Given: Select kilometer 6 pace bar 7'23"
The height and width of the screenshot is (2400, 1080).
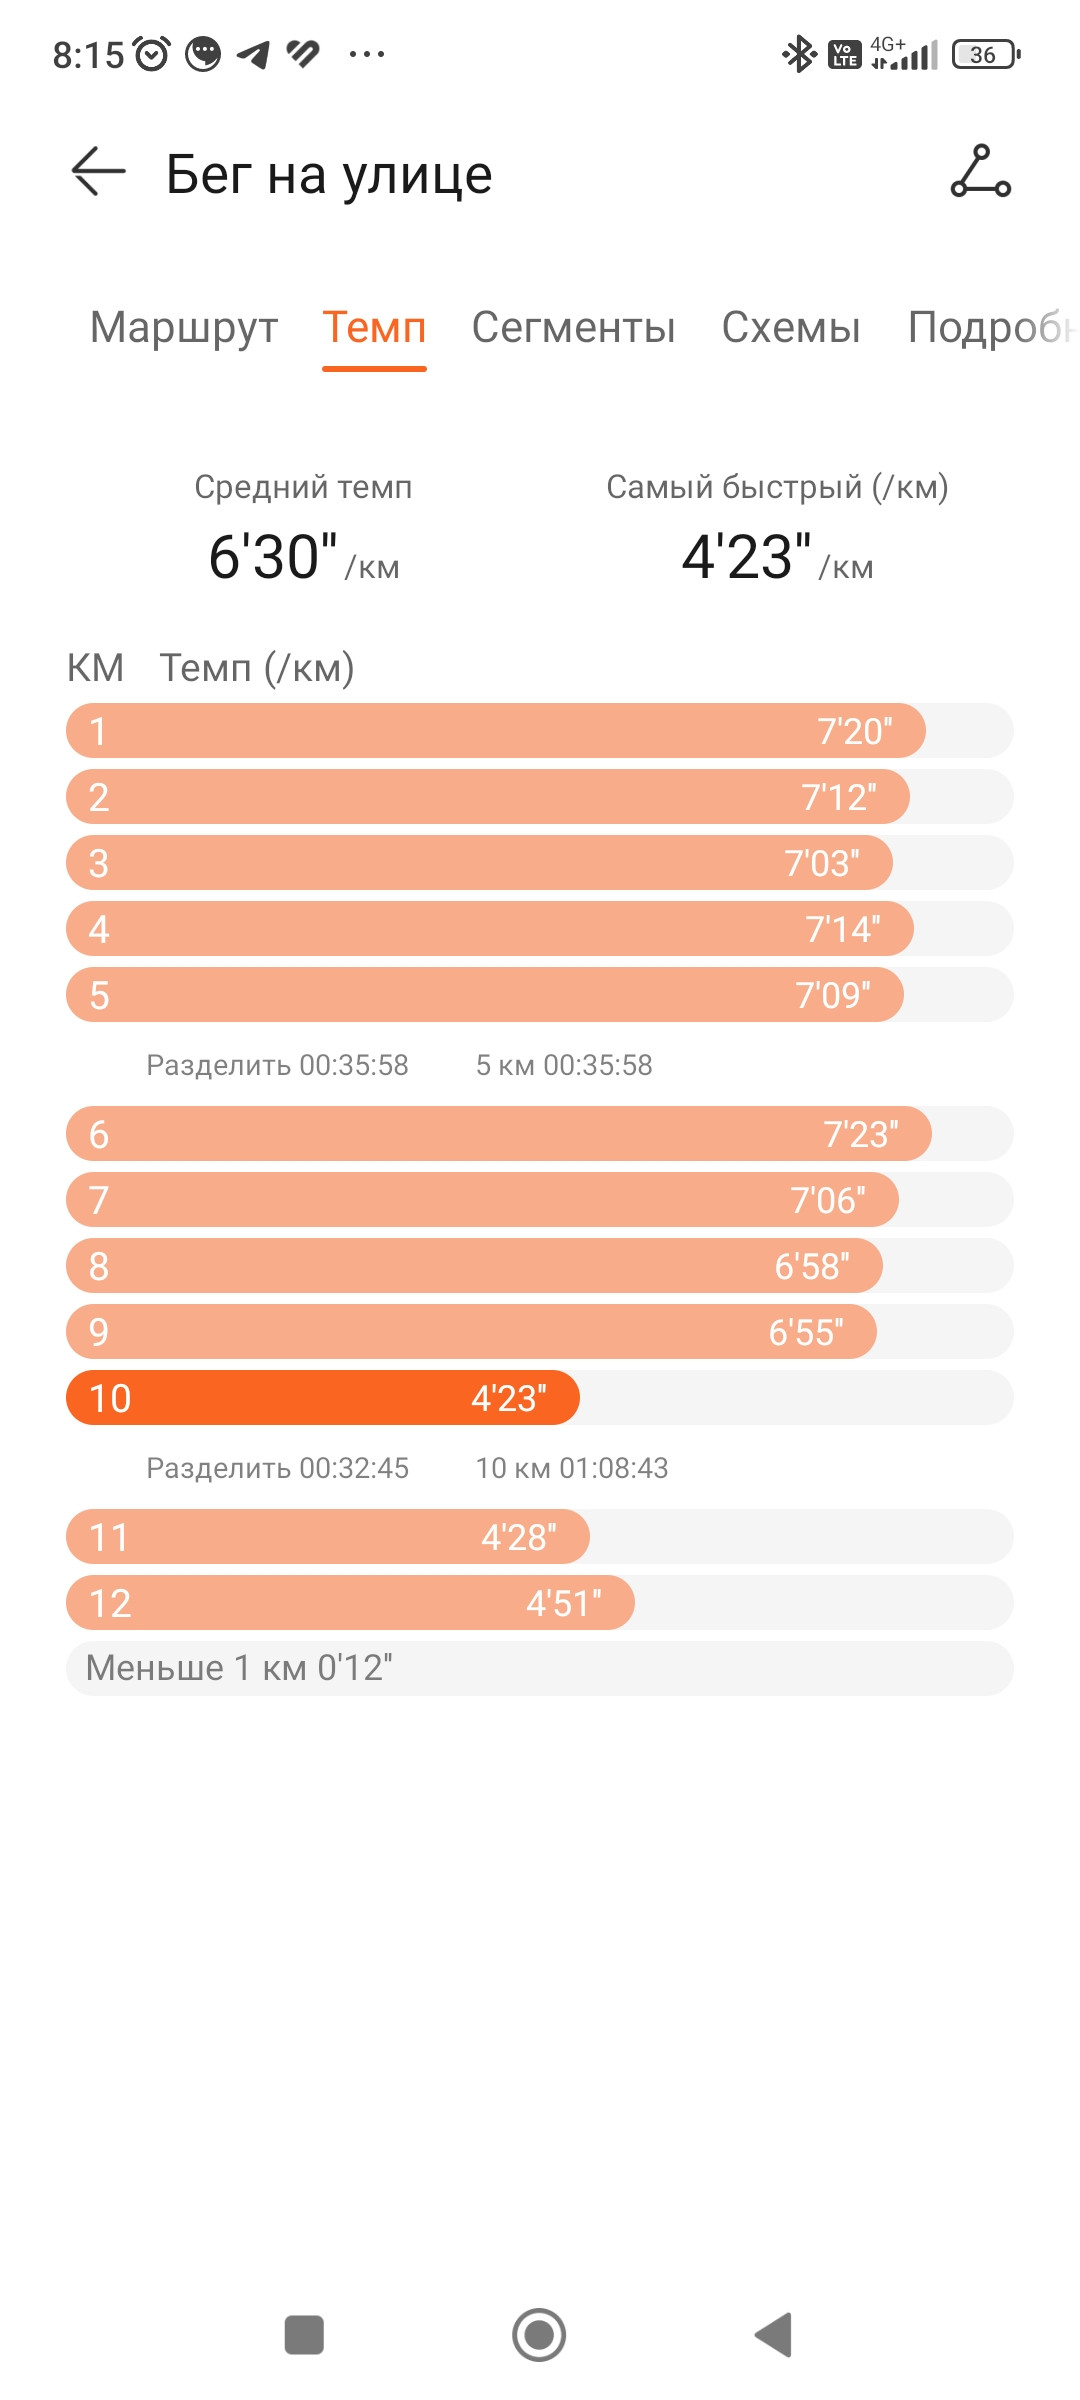Looking at the screenshot, I should [499, 1134].
